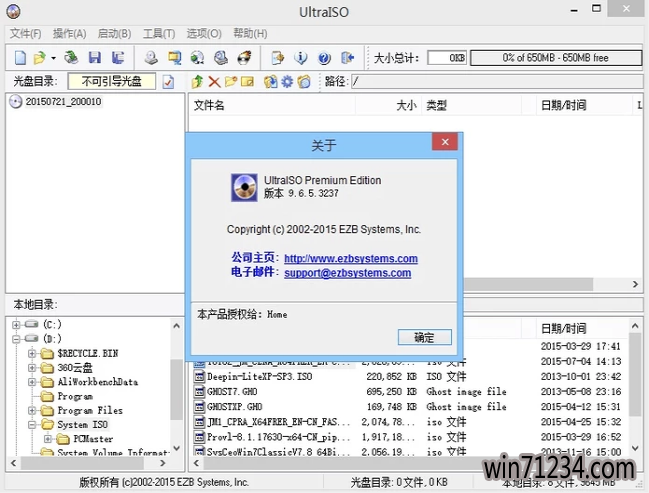
Task: Click the Open file folder icon
Action: [40, 58]
